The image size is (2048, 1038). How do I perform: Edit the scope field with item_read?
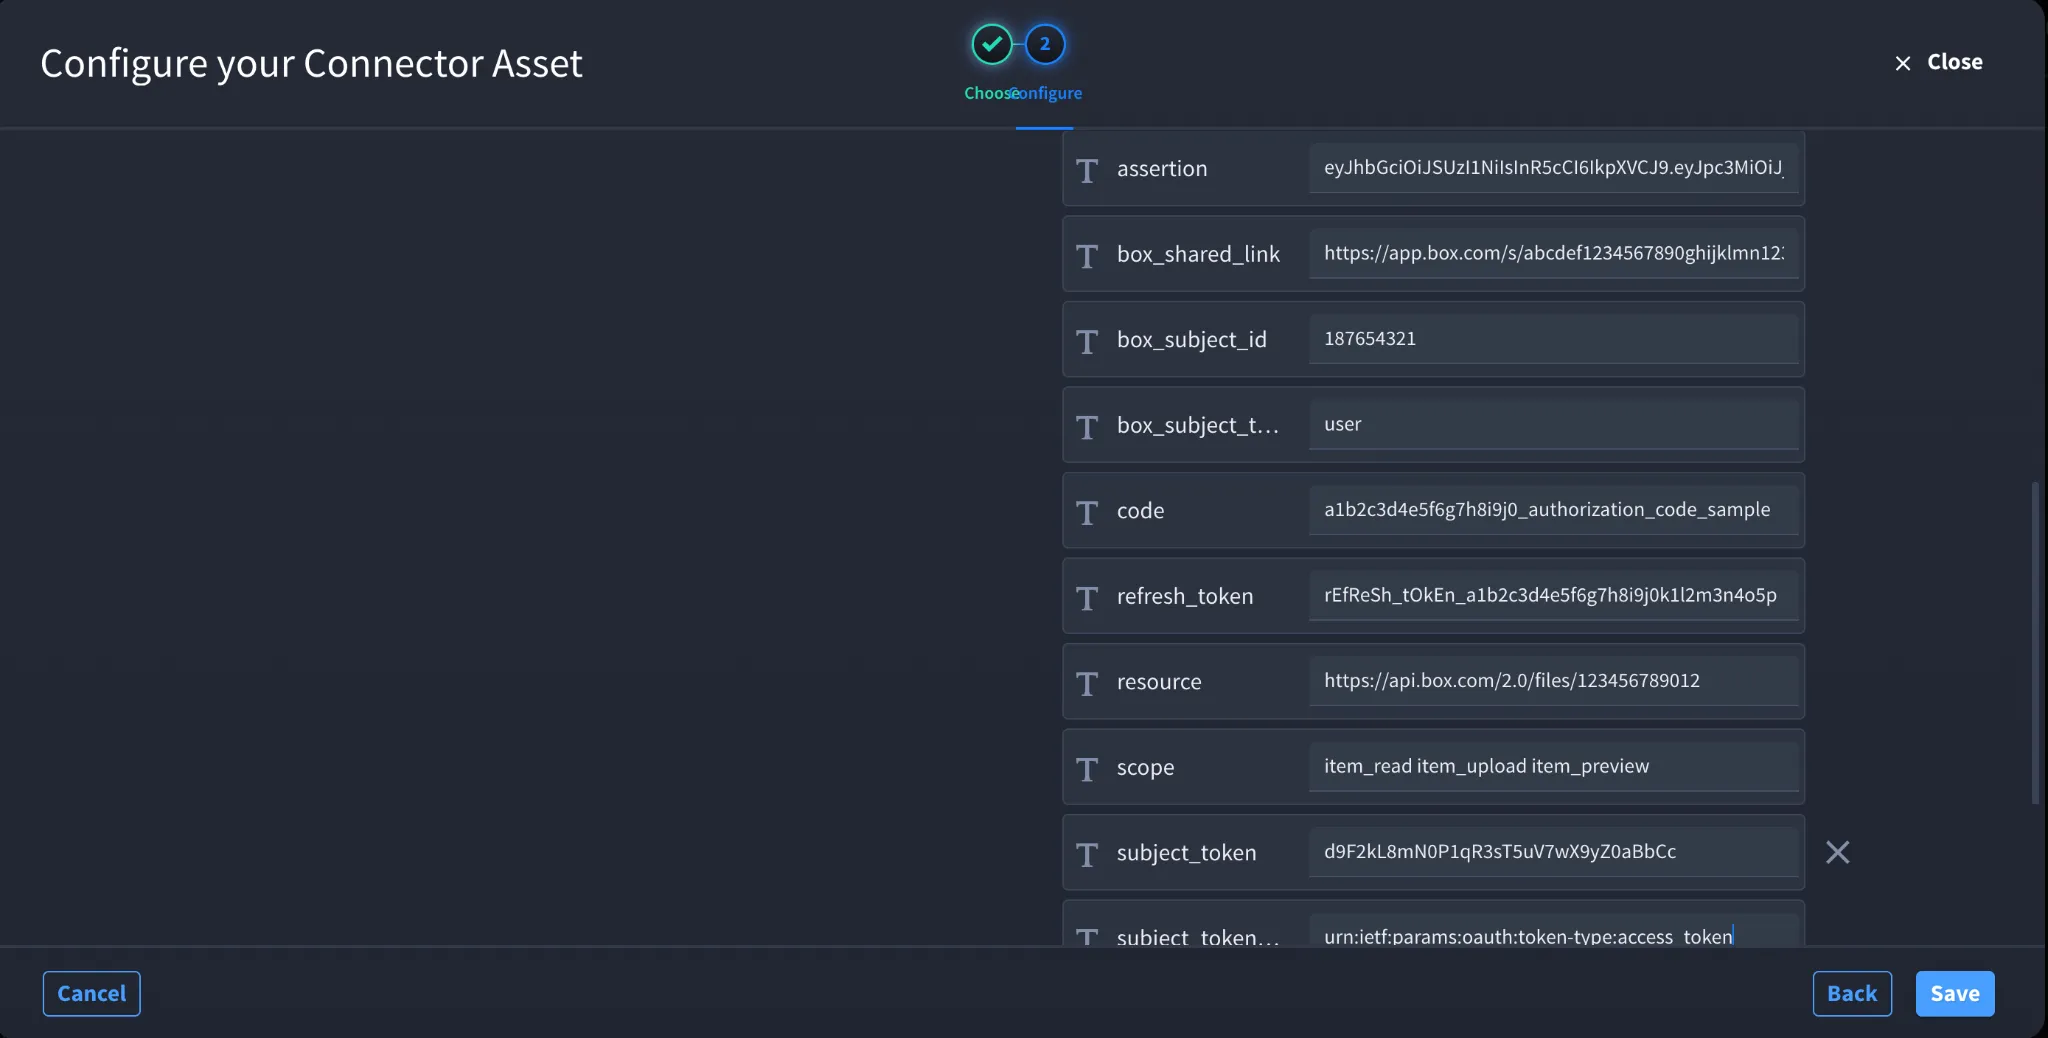1553,766
